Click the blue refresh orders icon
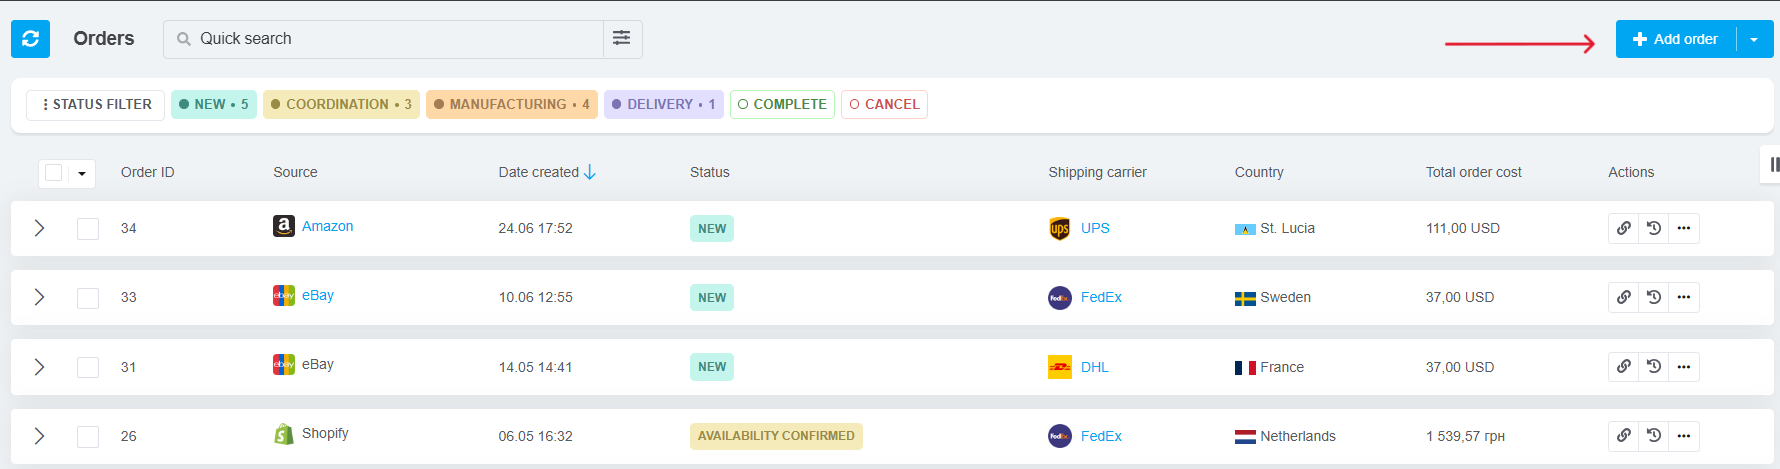Screen dimensions: 1780x469 [x=30, y=39]
